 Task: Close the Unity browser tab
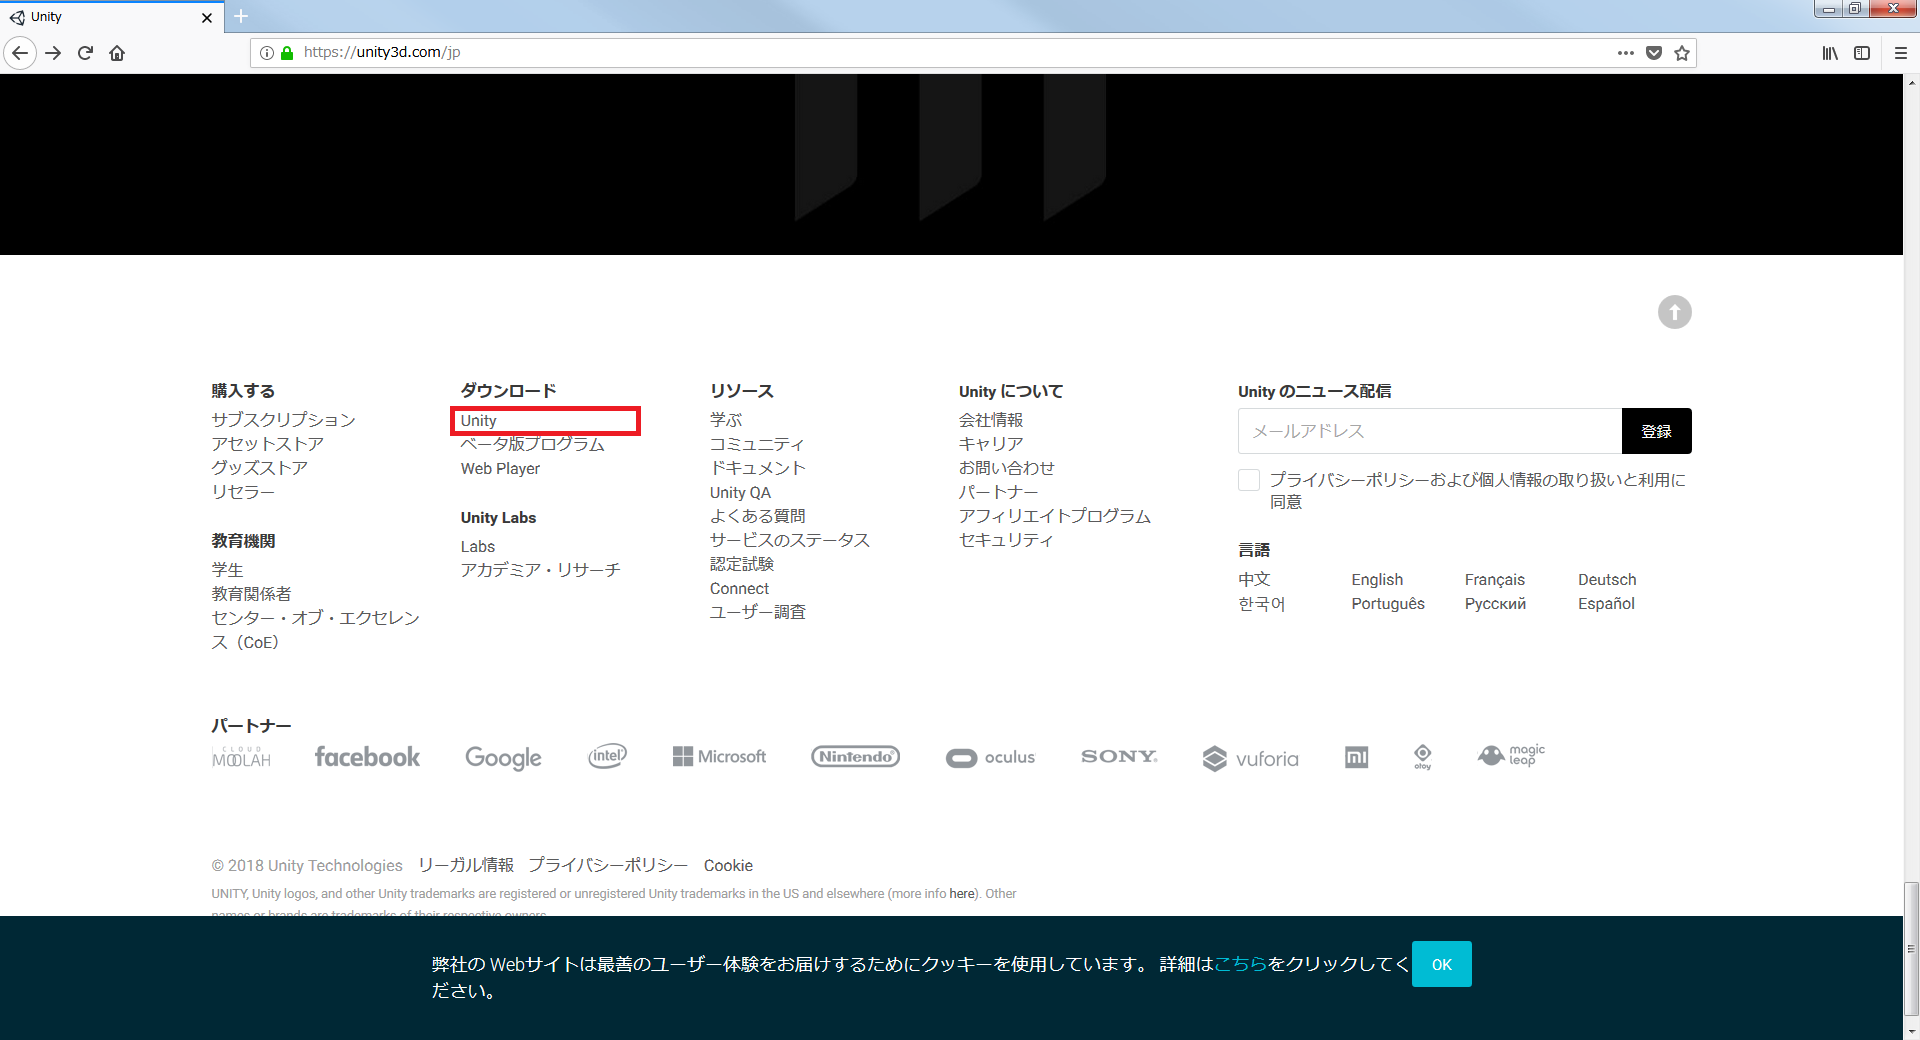207,18
